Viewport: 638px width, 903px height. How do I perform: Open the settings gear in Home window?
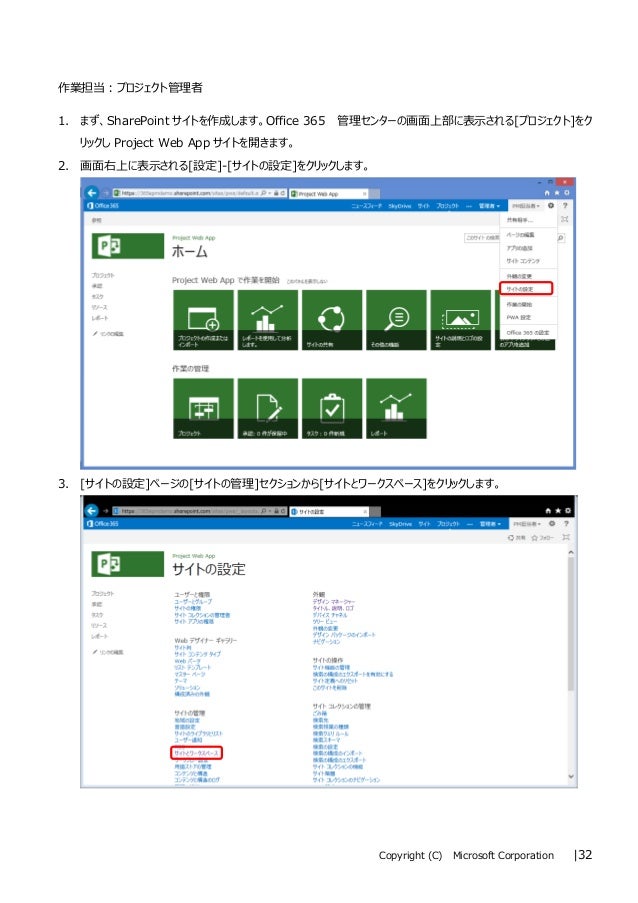coord(550,206)
